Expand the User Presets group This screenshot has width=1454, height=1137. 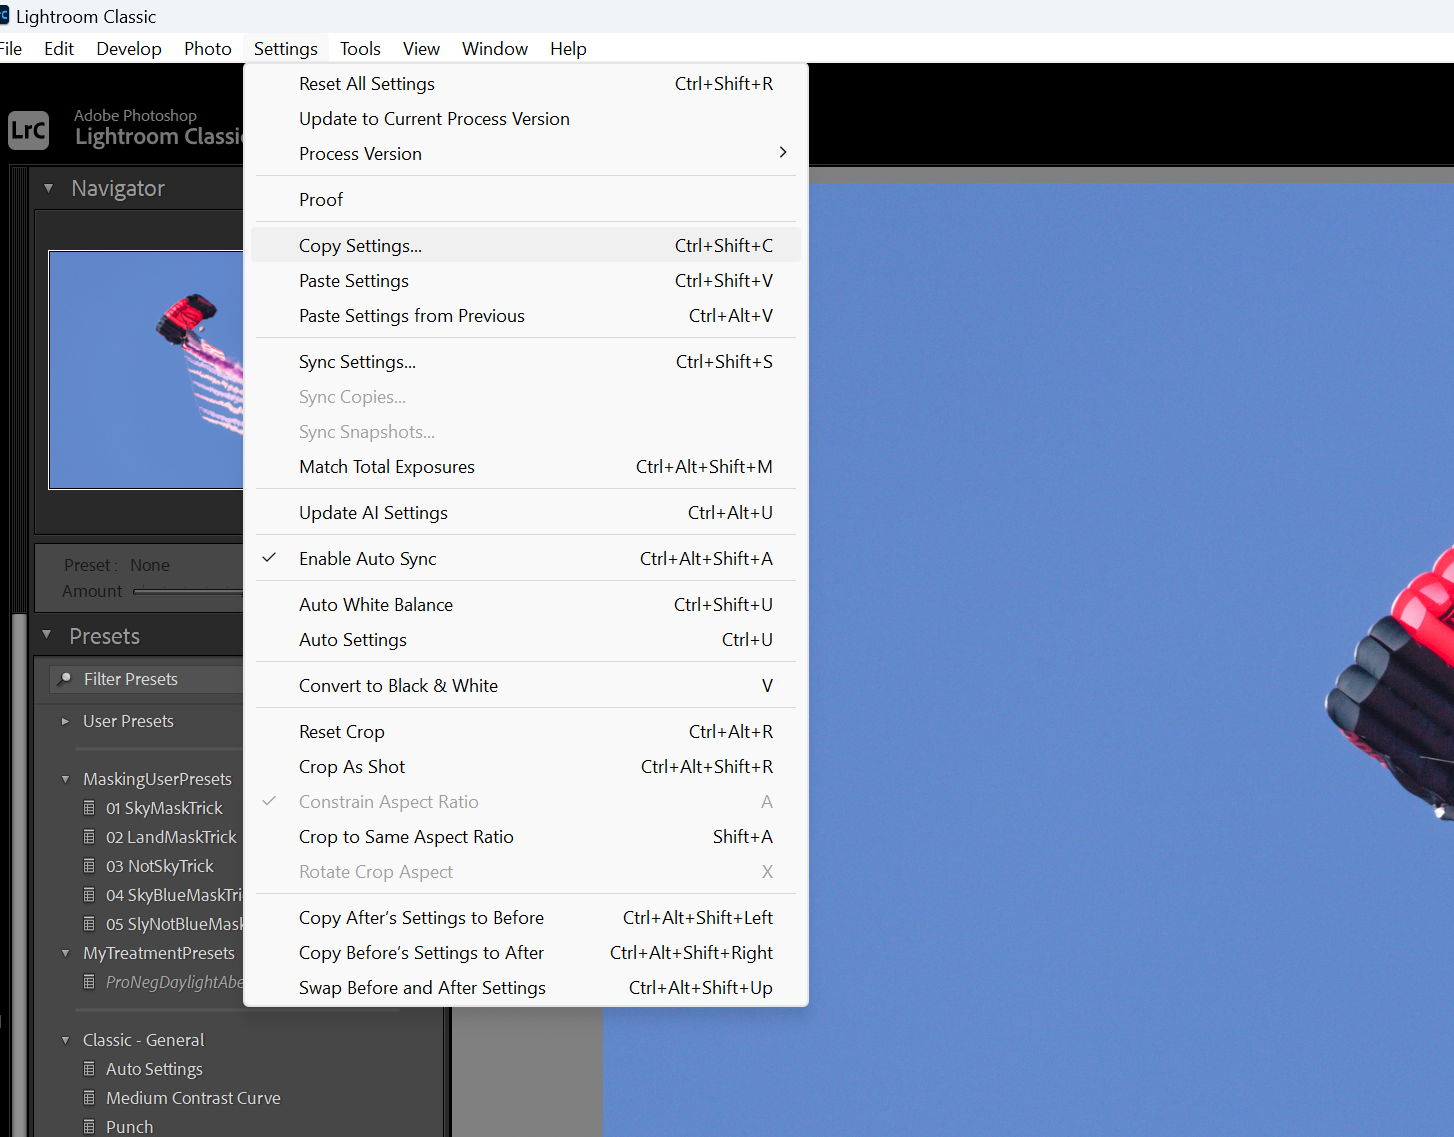click(x=64, y=720)
